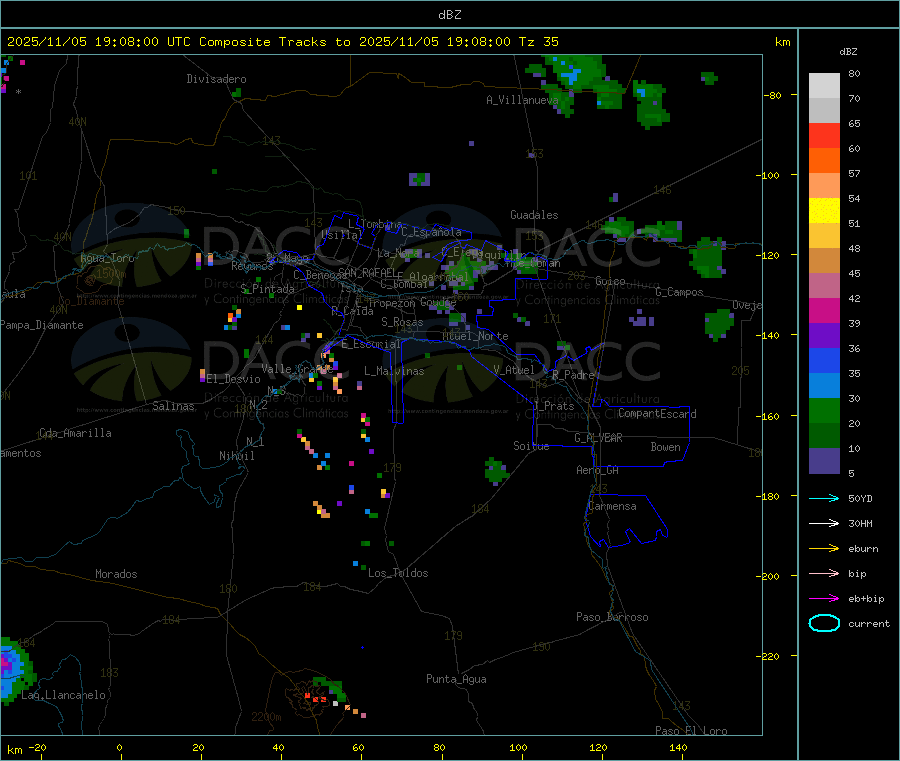Viewport: 900px width, 761px height.
Task: Click the Bowen location label
Action: [665, 446]
